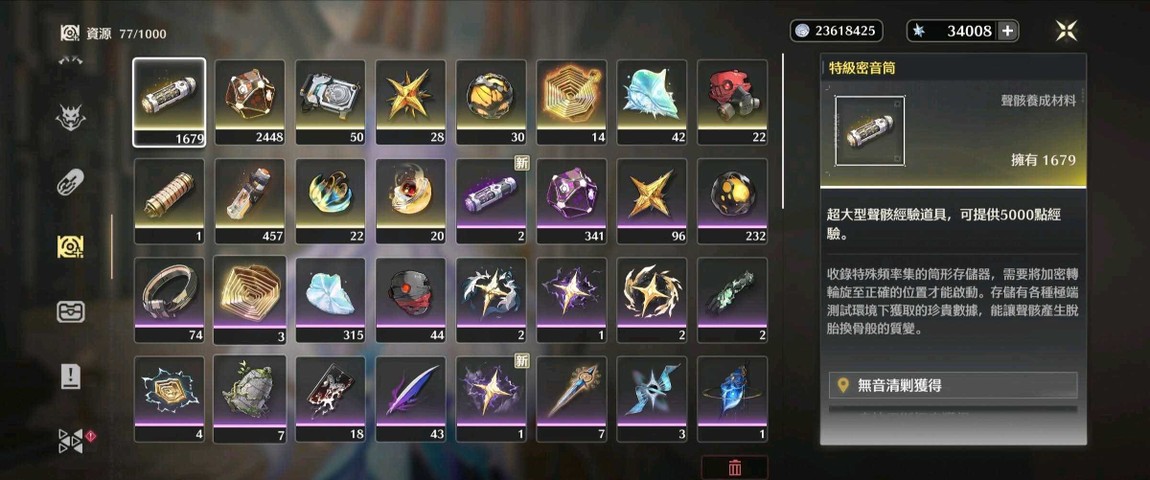The width and height of the screenshot is (1150, 480).
Task: Select the red robot item with count 22
Action: 733,103
